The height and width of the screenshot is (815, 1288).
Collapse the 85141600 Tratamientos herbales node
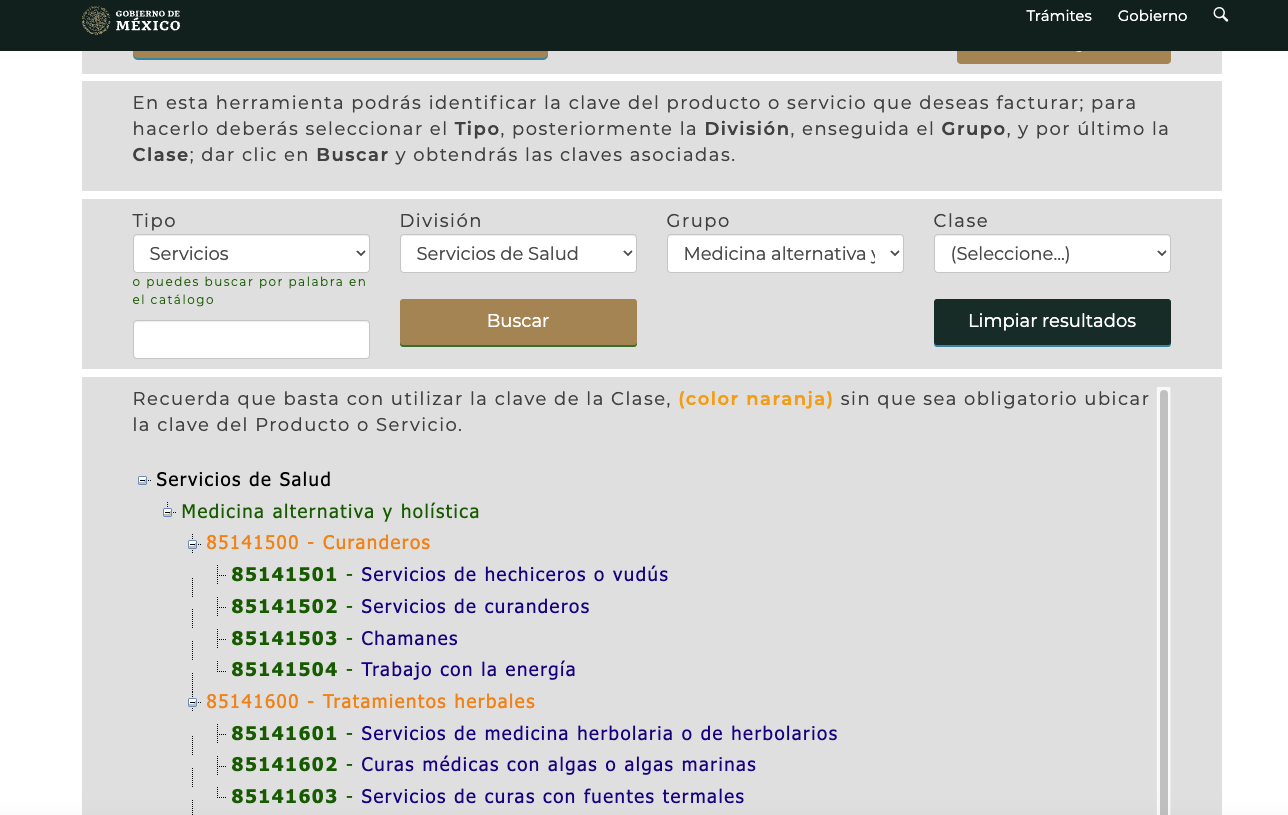point(194,703)
